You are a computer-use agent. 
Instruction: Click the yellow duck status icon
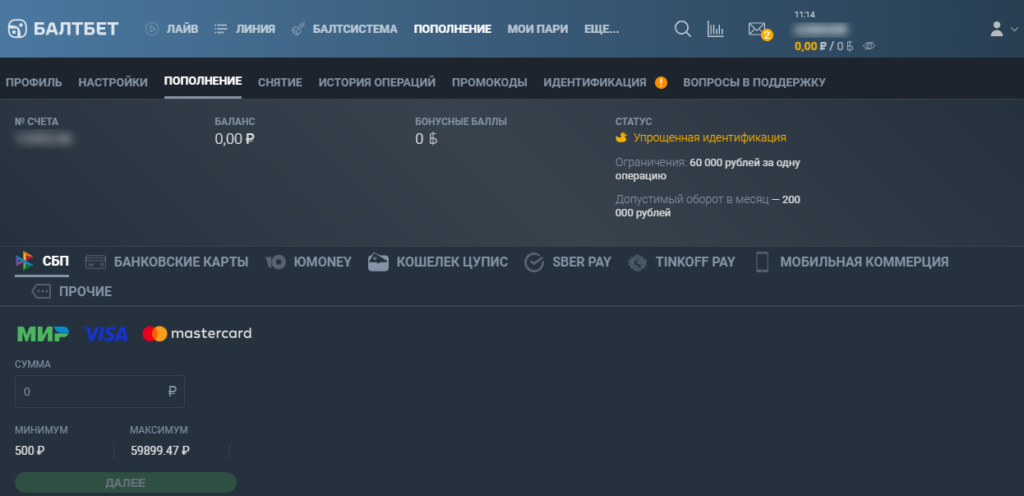622,138
